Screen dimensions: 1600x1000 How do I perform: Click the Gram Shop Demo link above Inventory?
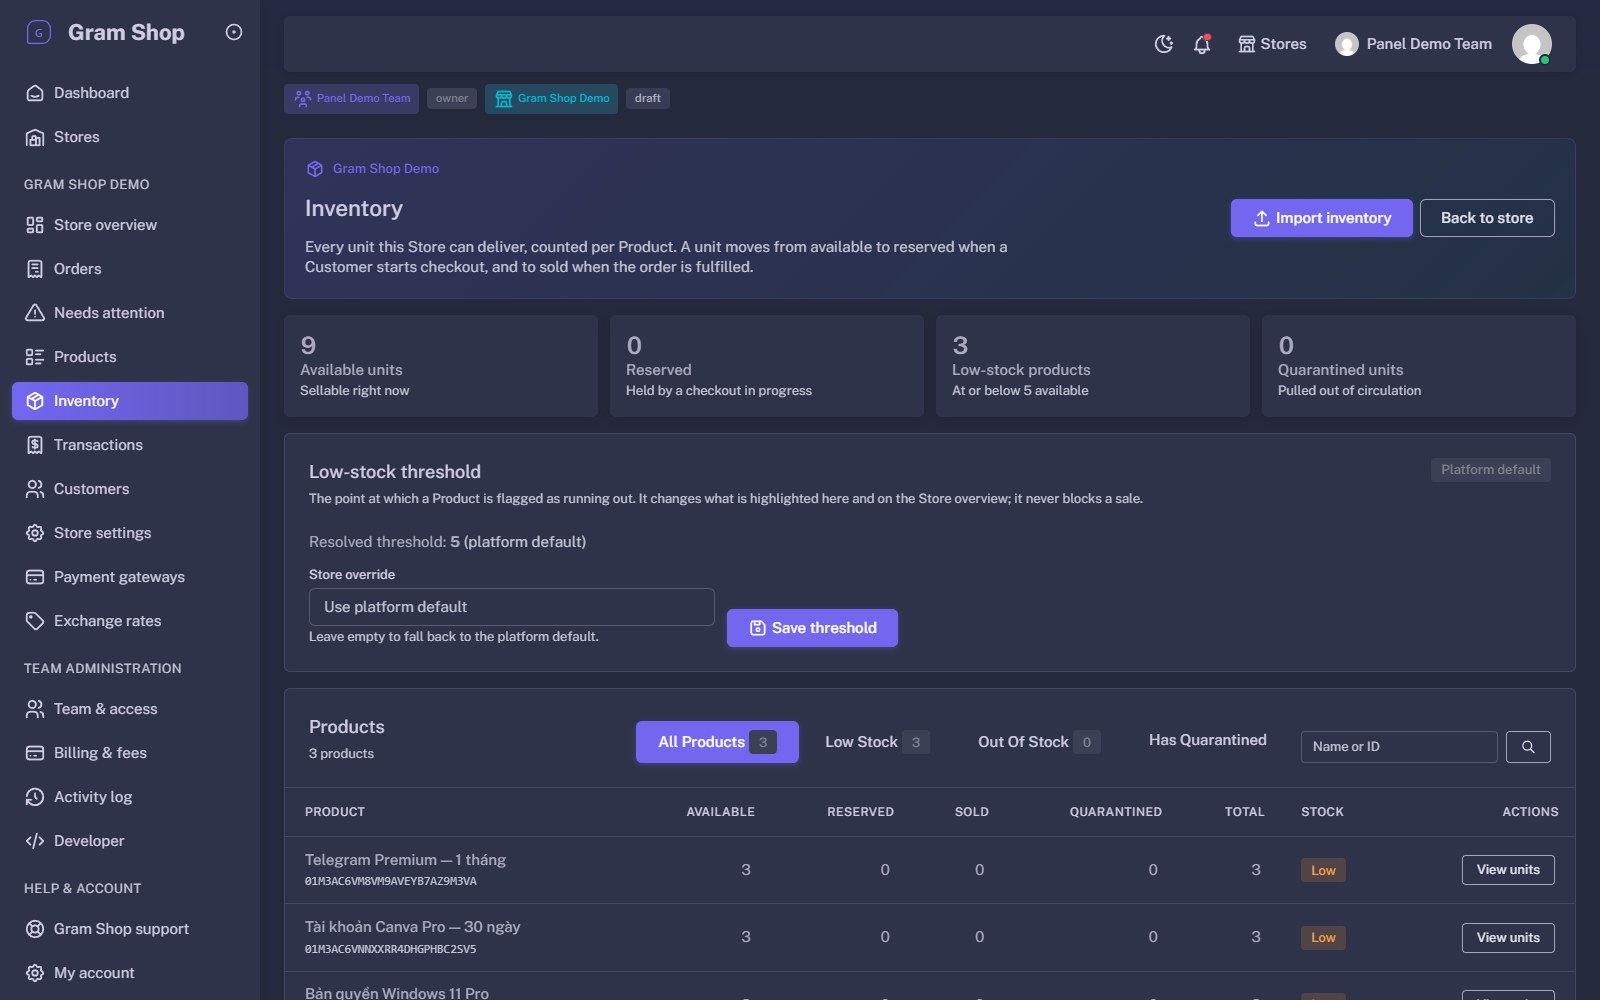click(x=373, y=169)
